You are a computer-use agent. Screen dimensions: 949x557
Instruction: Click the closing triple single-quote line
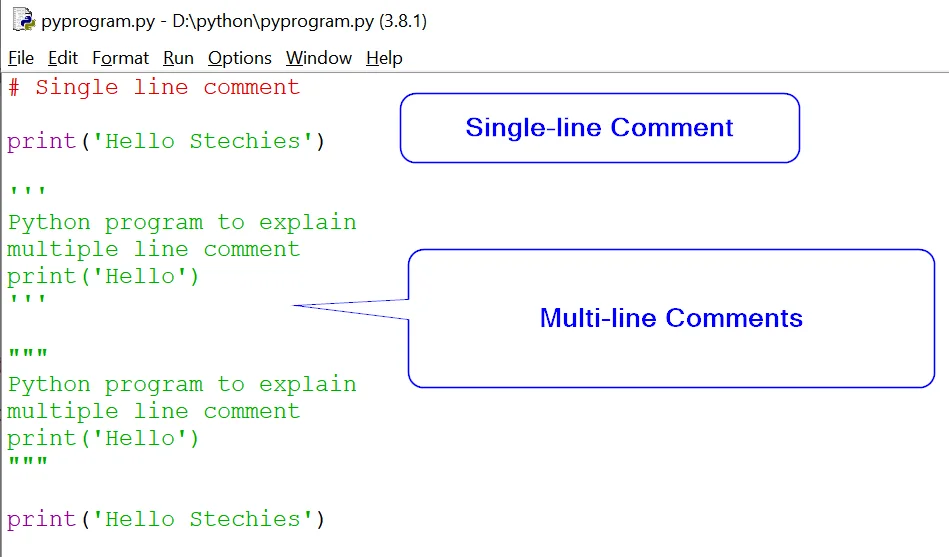point(27,302)
